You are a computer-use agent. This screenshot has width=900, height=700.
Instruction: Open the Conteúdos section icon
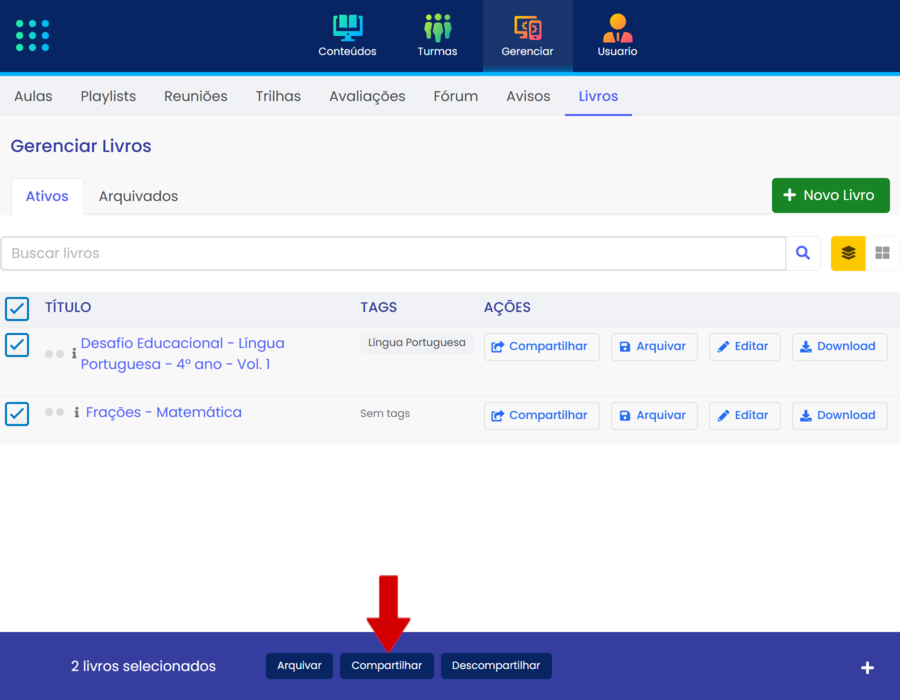coord(347,28)
